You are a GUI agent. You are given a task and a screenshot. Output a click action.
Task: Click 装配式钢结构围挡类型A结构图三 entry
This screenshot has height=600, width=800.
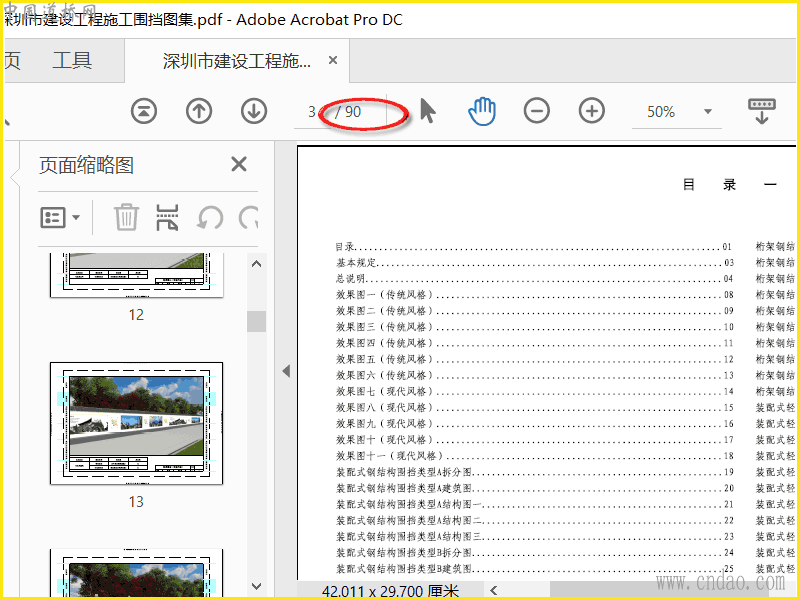point(534,537)
